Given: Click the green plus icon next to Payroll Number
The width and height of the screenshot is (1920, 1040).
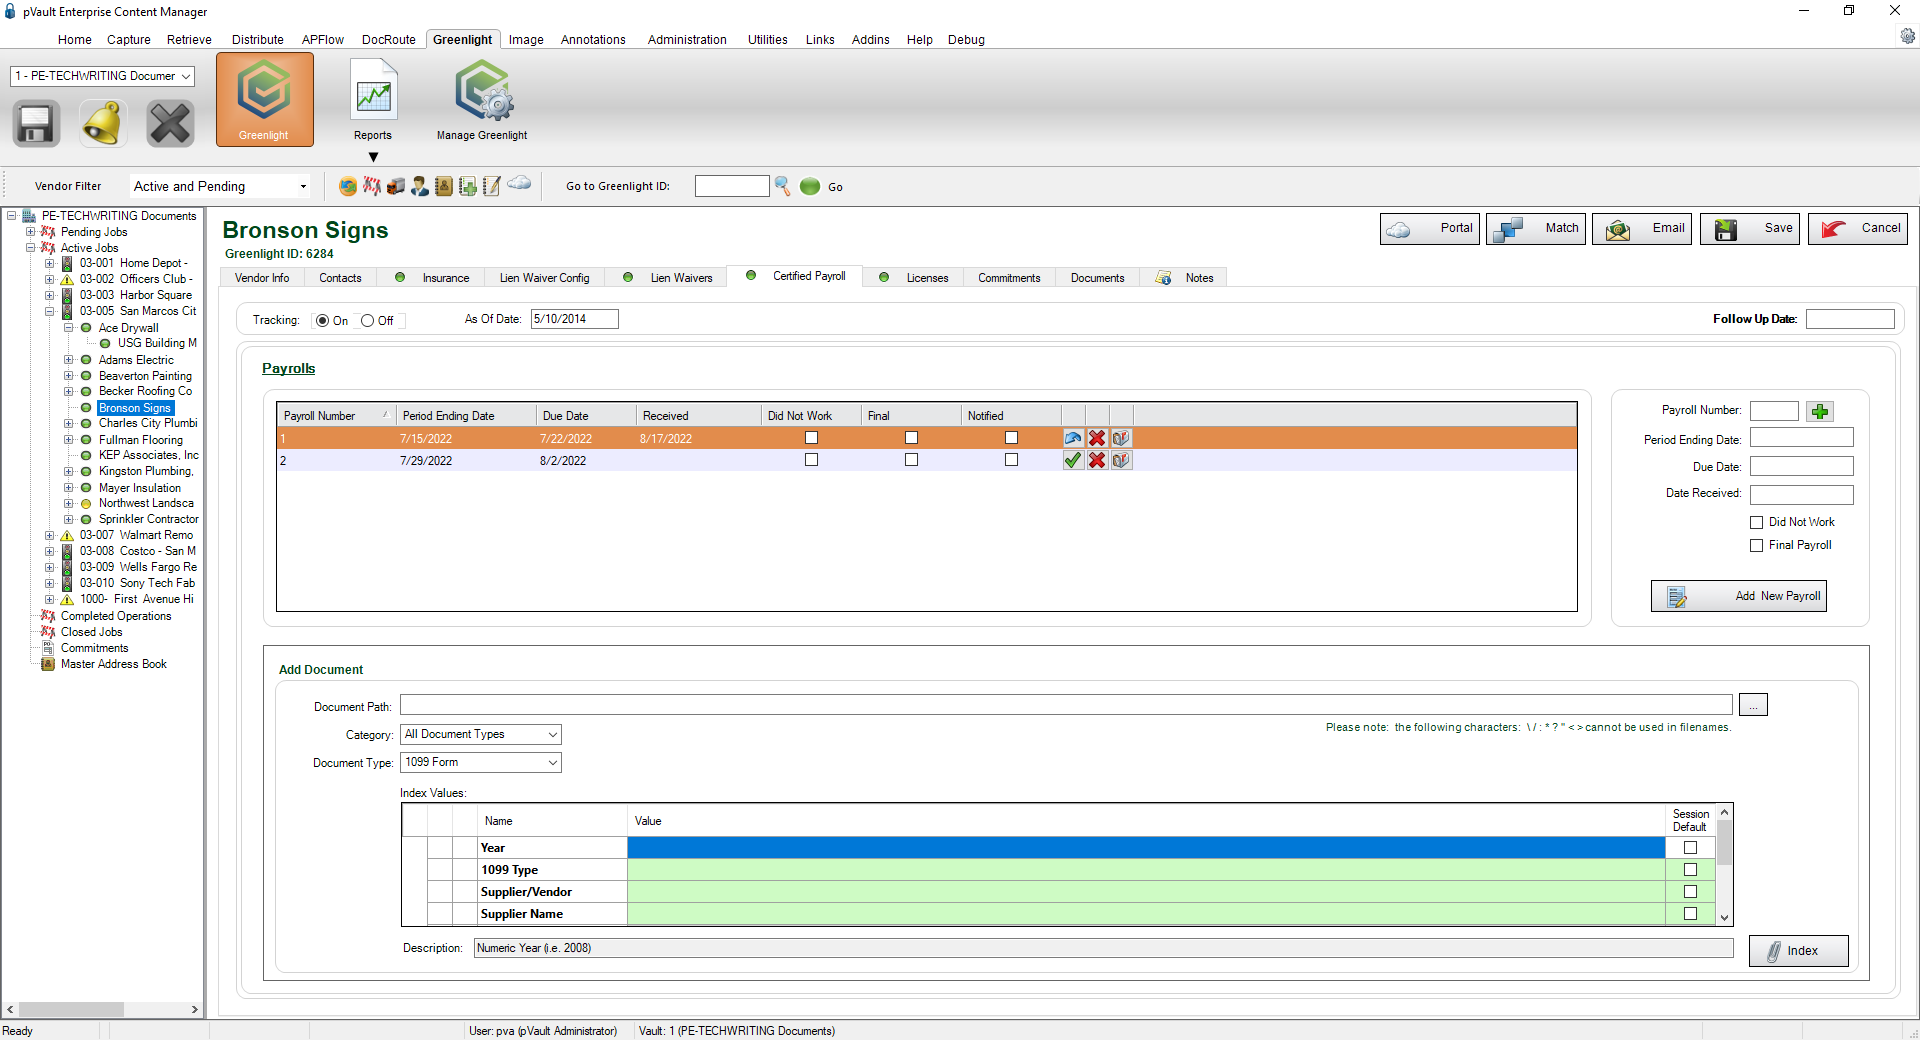Looking at the screenshot, I should point(1820,411).
